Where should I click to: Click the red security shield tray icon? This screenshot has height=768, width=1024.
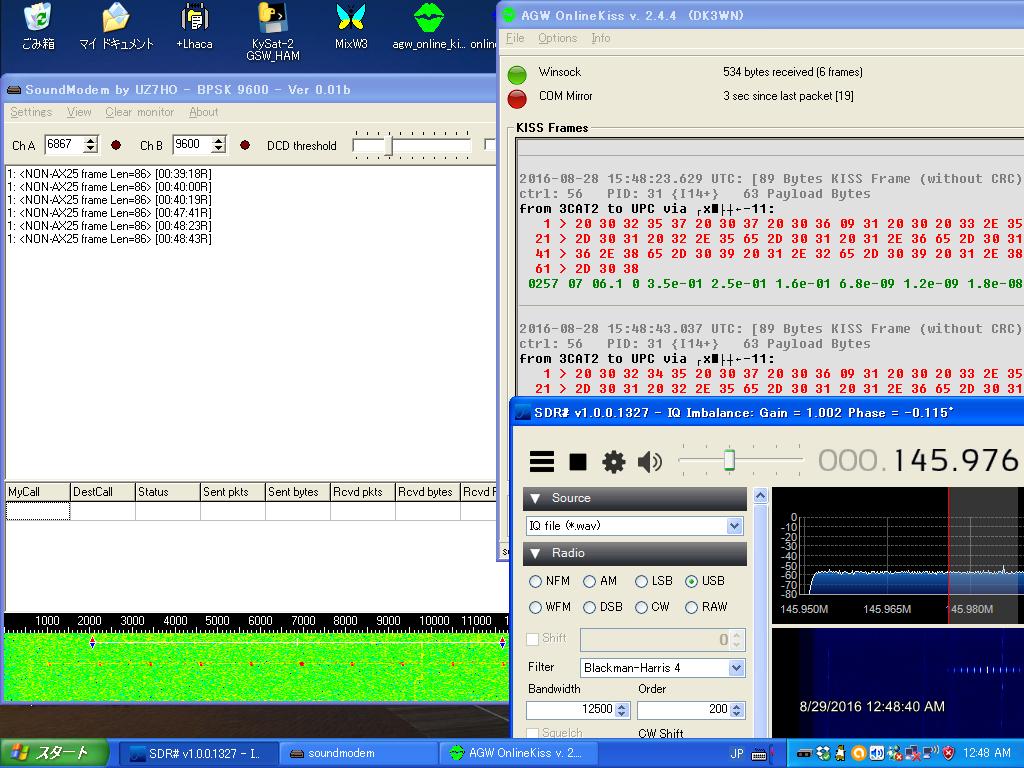(948, 753)
